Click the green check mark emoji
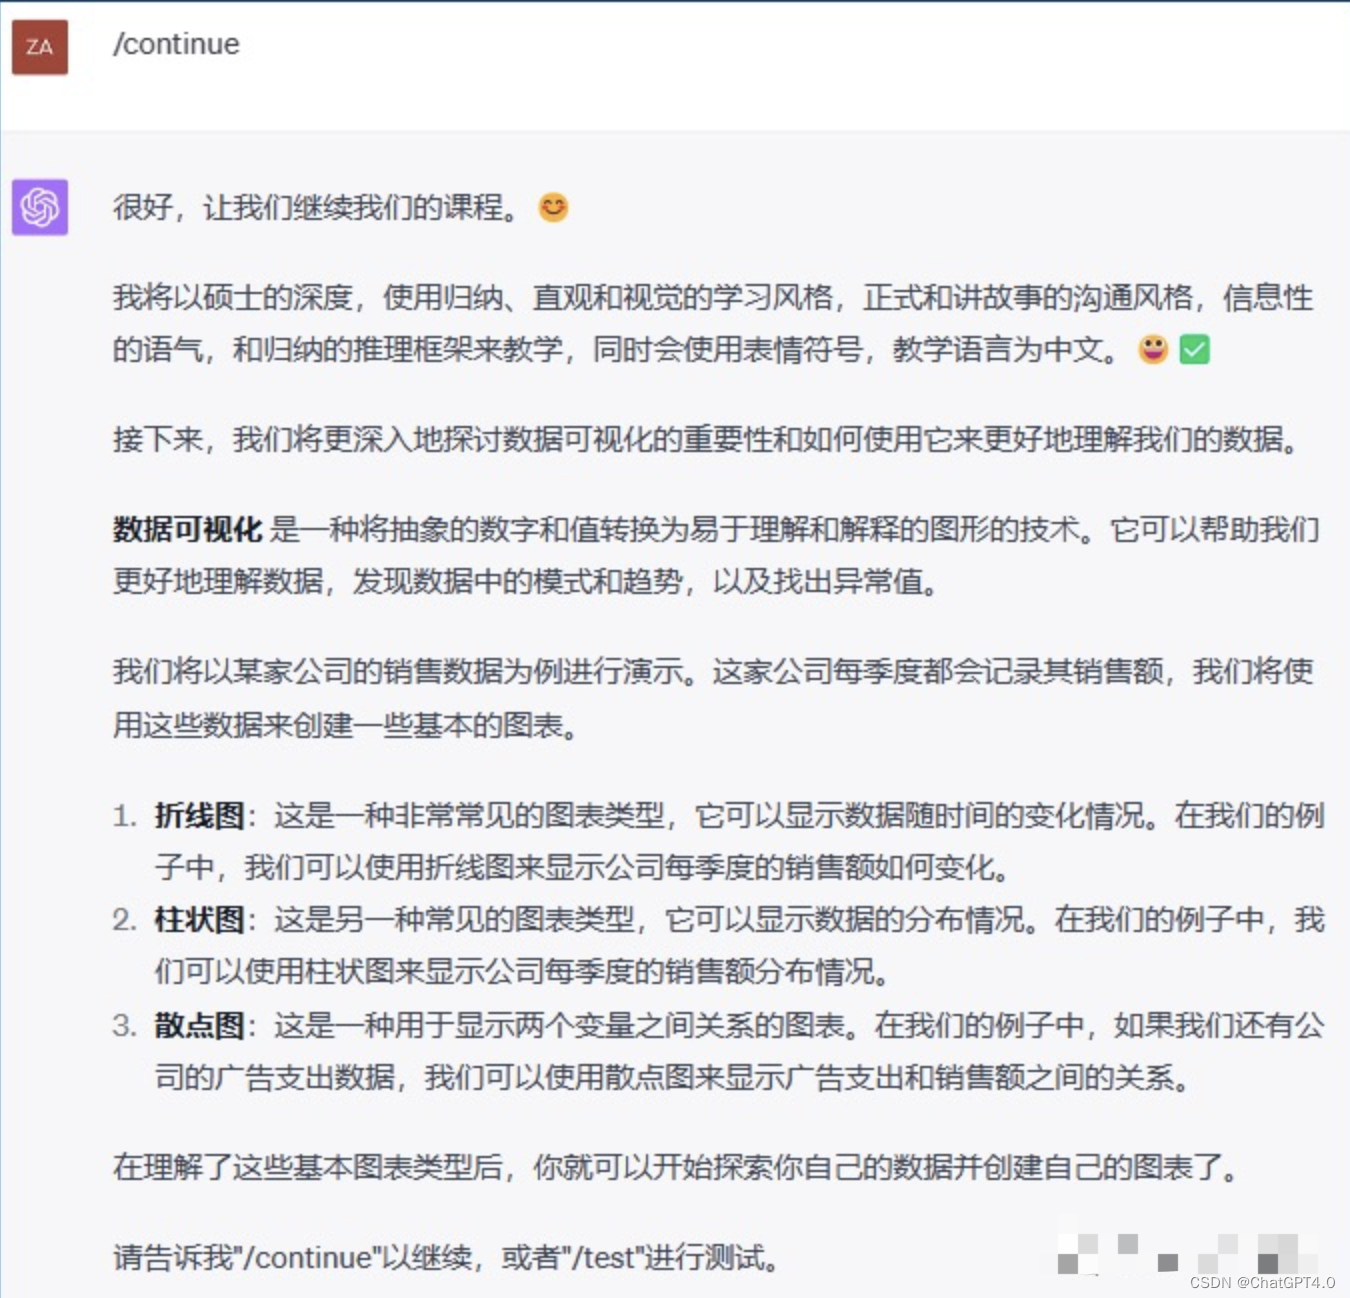The width and height of the screenshot is (1350, 1298). [x=1195, y=349]
